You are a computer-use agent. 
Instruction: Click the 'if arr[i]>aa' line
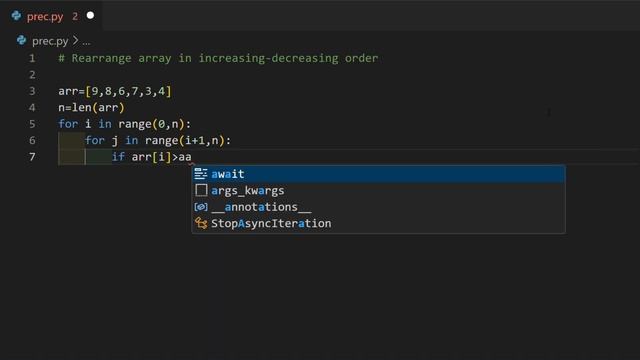(151, 157)
